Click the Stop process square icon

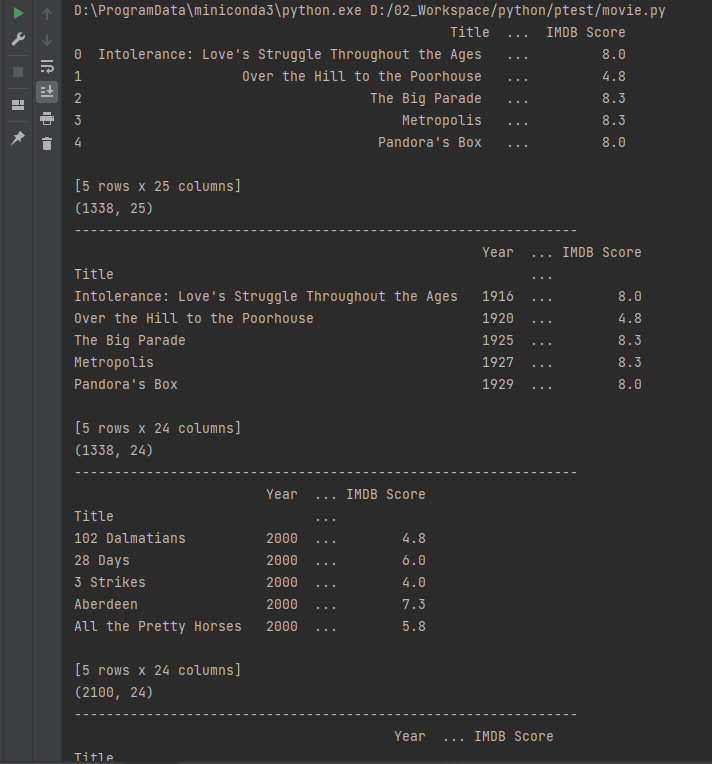coord(18,72)
